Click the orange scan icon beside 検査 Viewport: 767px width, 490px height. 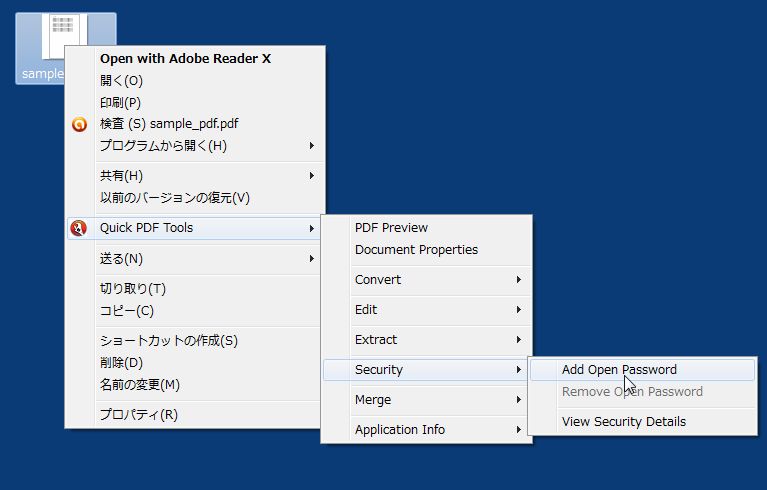(x=79, y=124)
